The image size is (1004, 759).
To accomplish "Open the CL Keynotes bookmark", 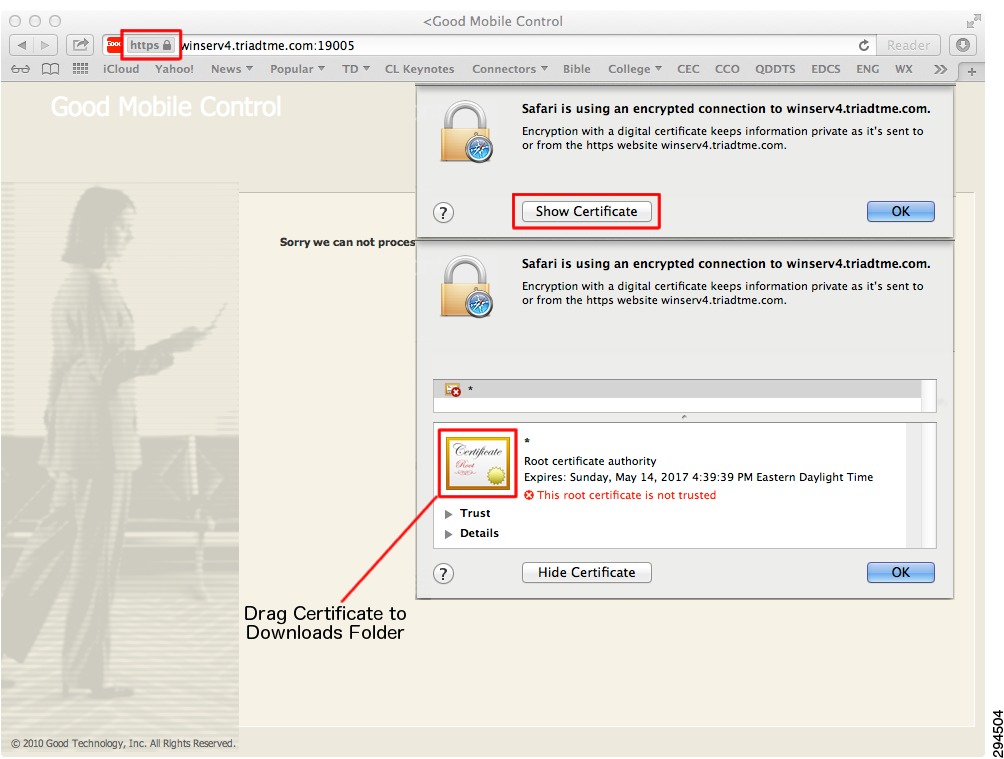I will click(x=419, y=69).
